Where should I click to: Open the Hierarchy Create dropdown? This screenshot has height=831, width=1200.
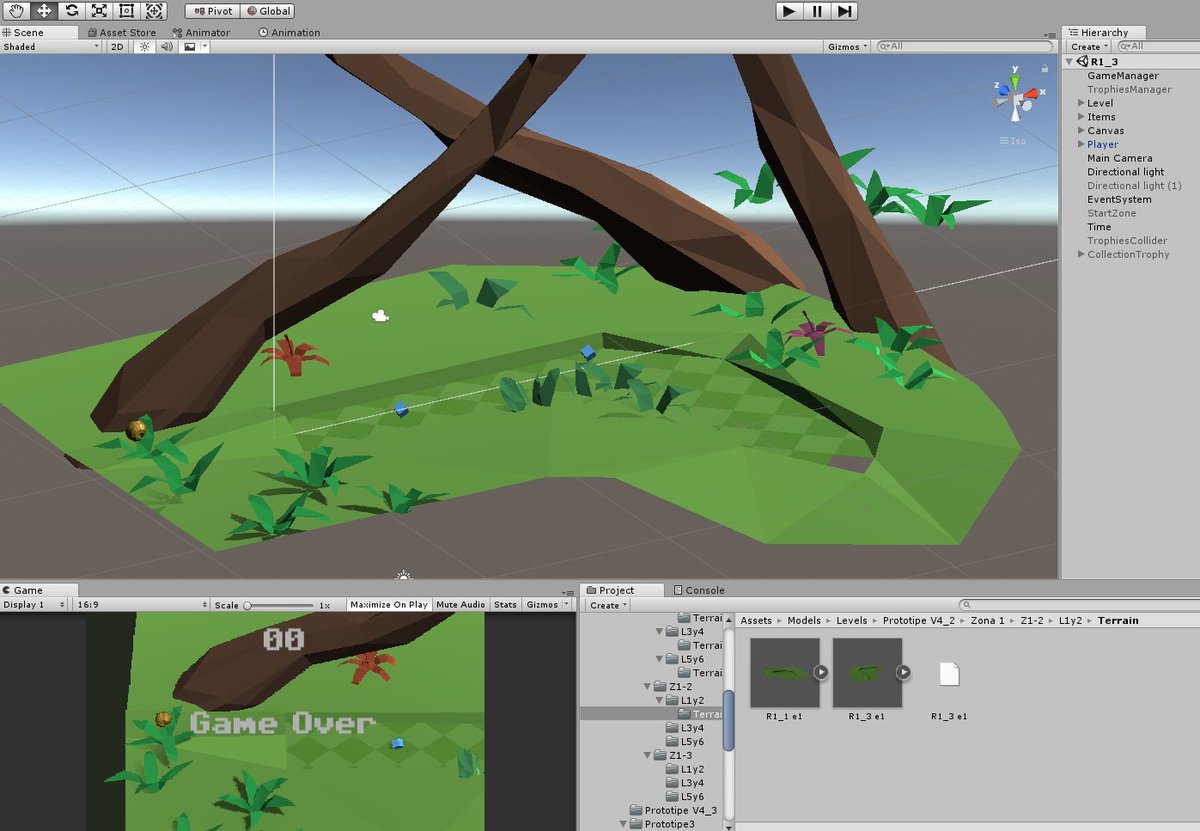coord(1088,47)
